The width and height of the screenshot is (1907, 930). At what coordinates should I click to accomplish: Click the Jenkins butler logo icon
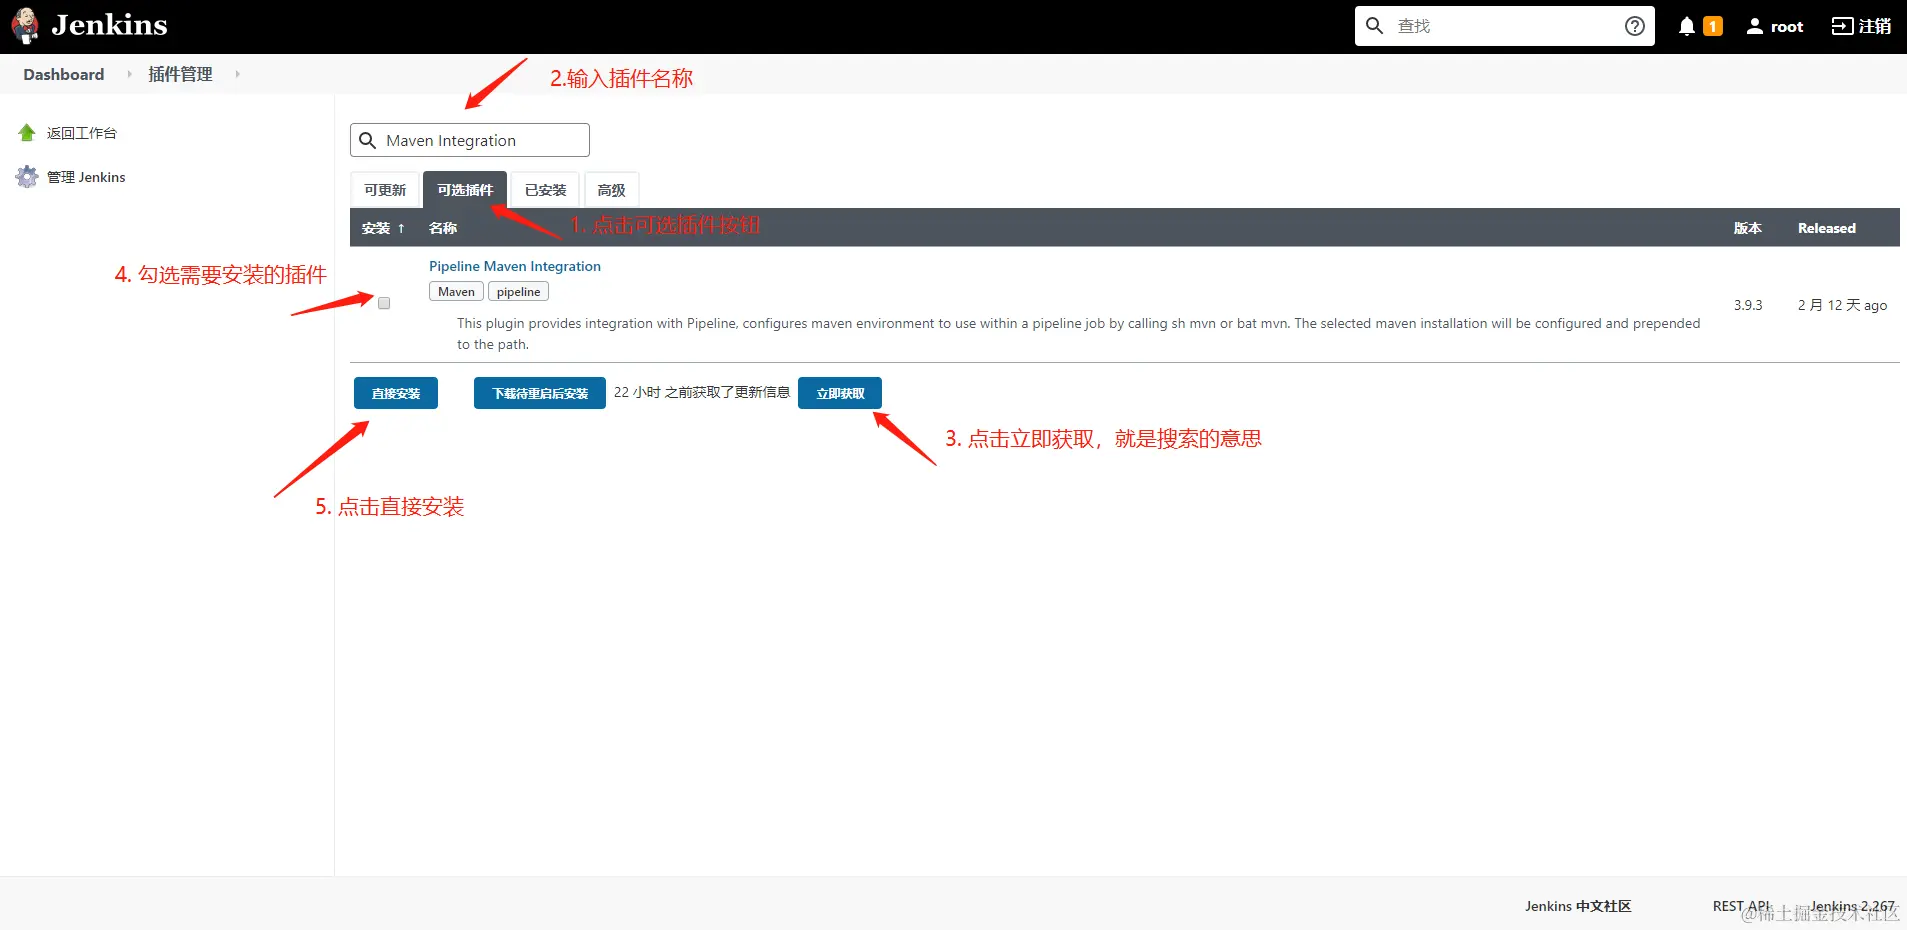(25, 26)
